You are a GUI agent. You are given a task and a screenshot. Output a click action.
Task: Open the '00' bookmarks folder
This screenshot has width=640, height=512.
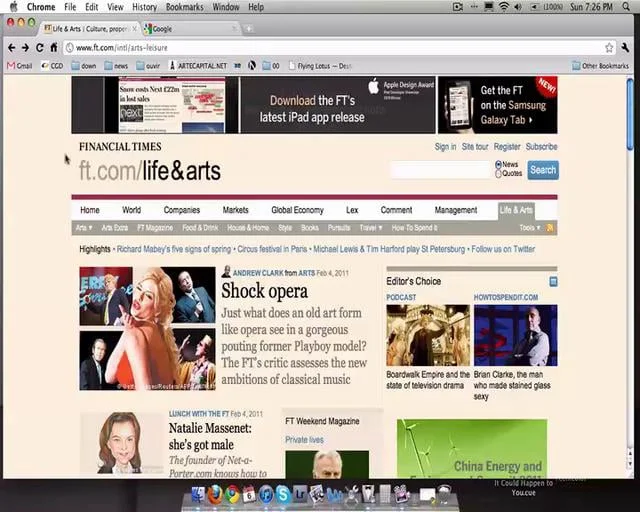pos(271,66)
